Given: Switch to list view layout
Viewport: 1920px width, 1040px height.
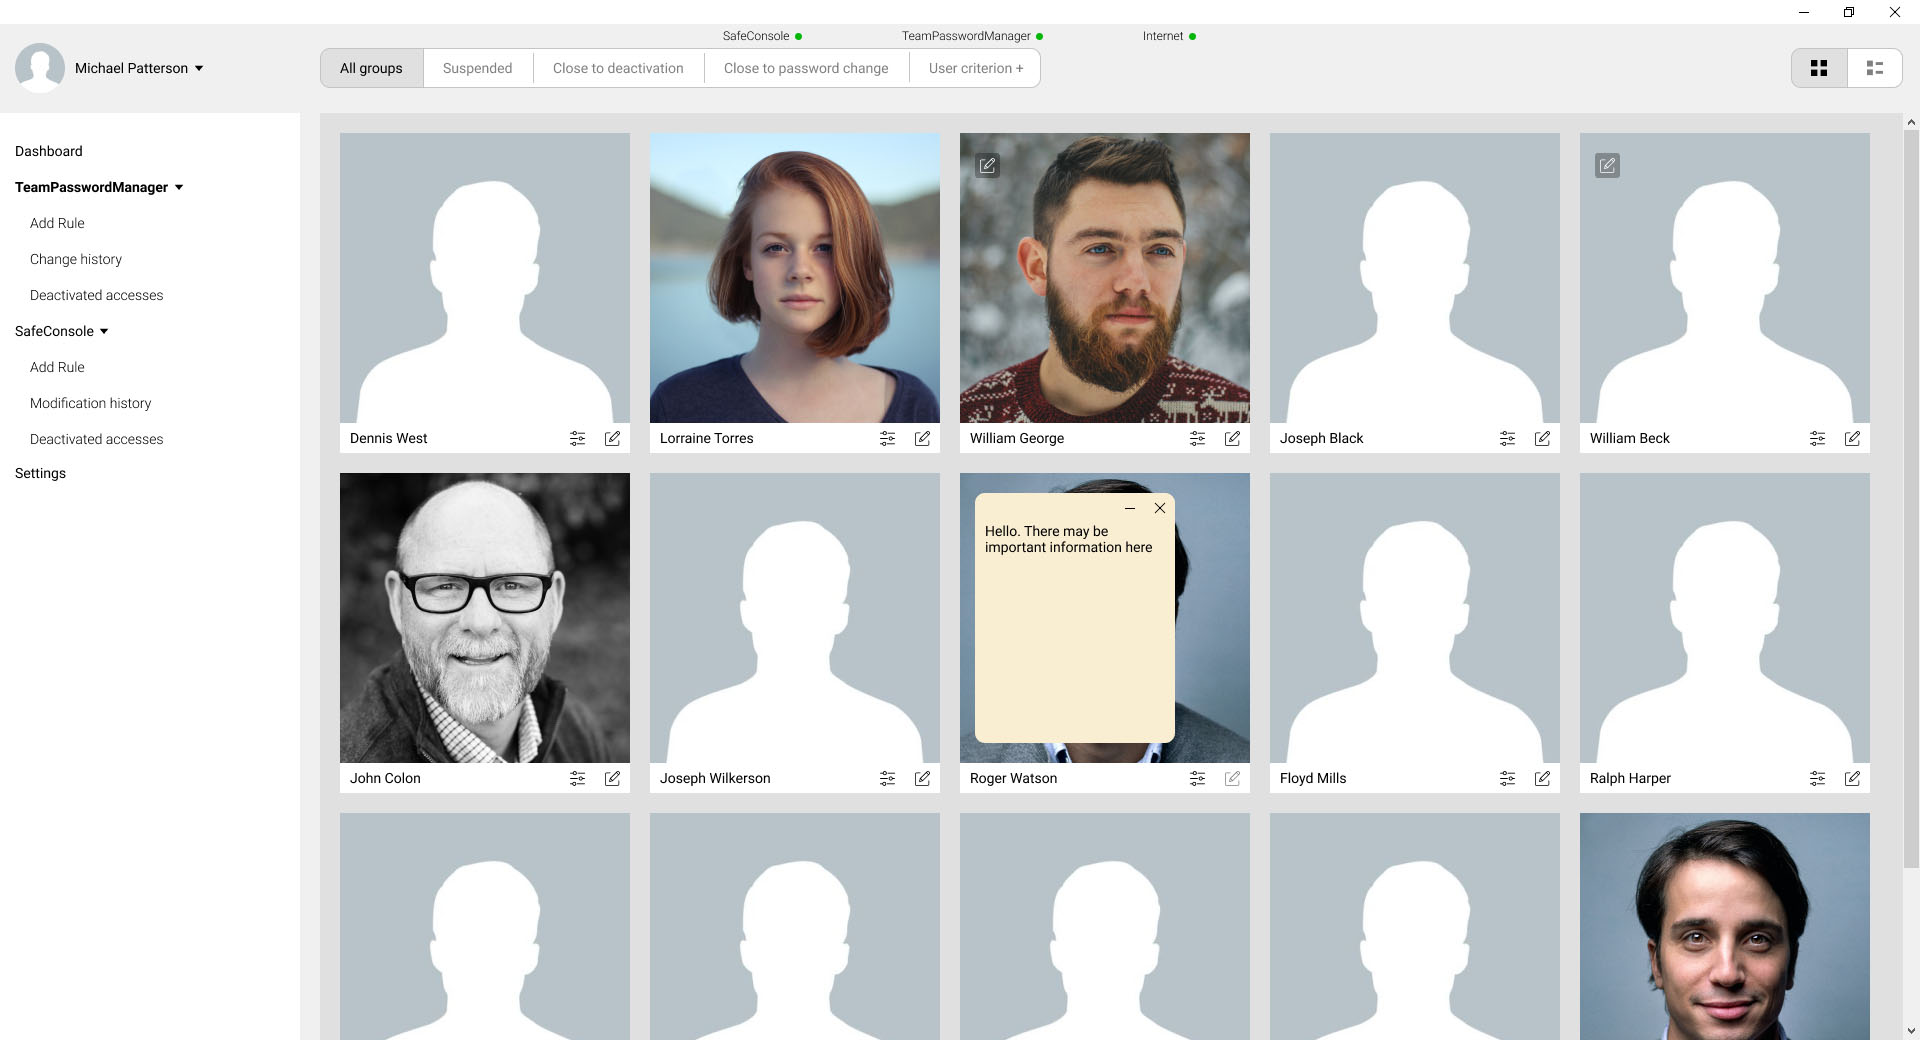Looking at the screenshot, I should pos(1875,68).
